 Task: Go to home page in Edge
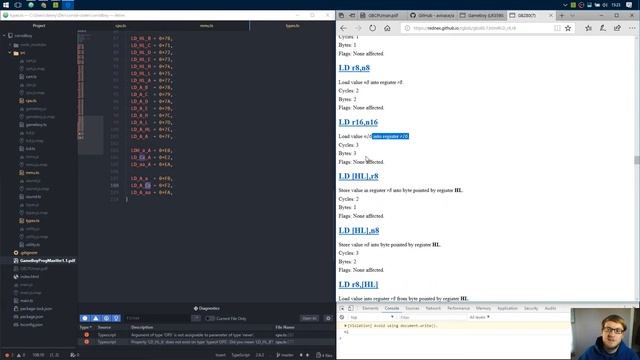coord(387,28)
